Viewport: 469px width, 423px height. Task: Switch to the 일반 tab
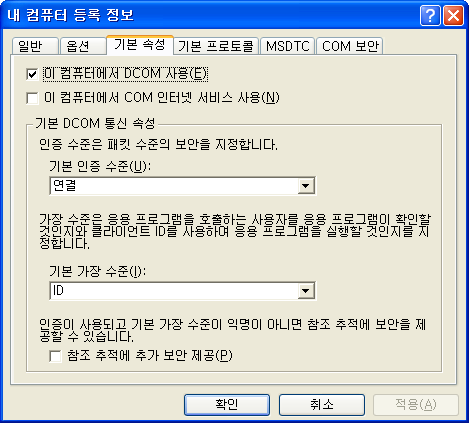[35, 46]
